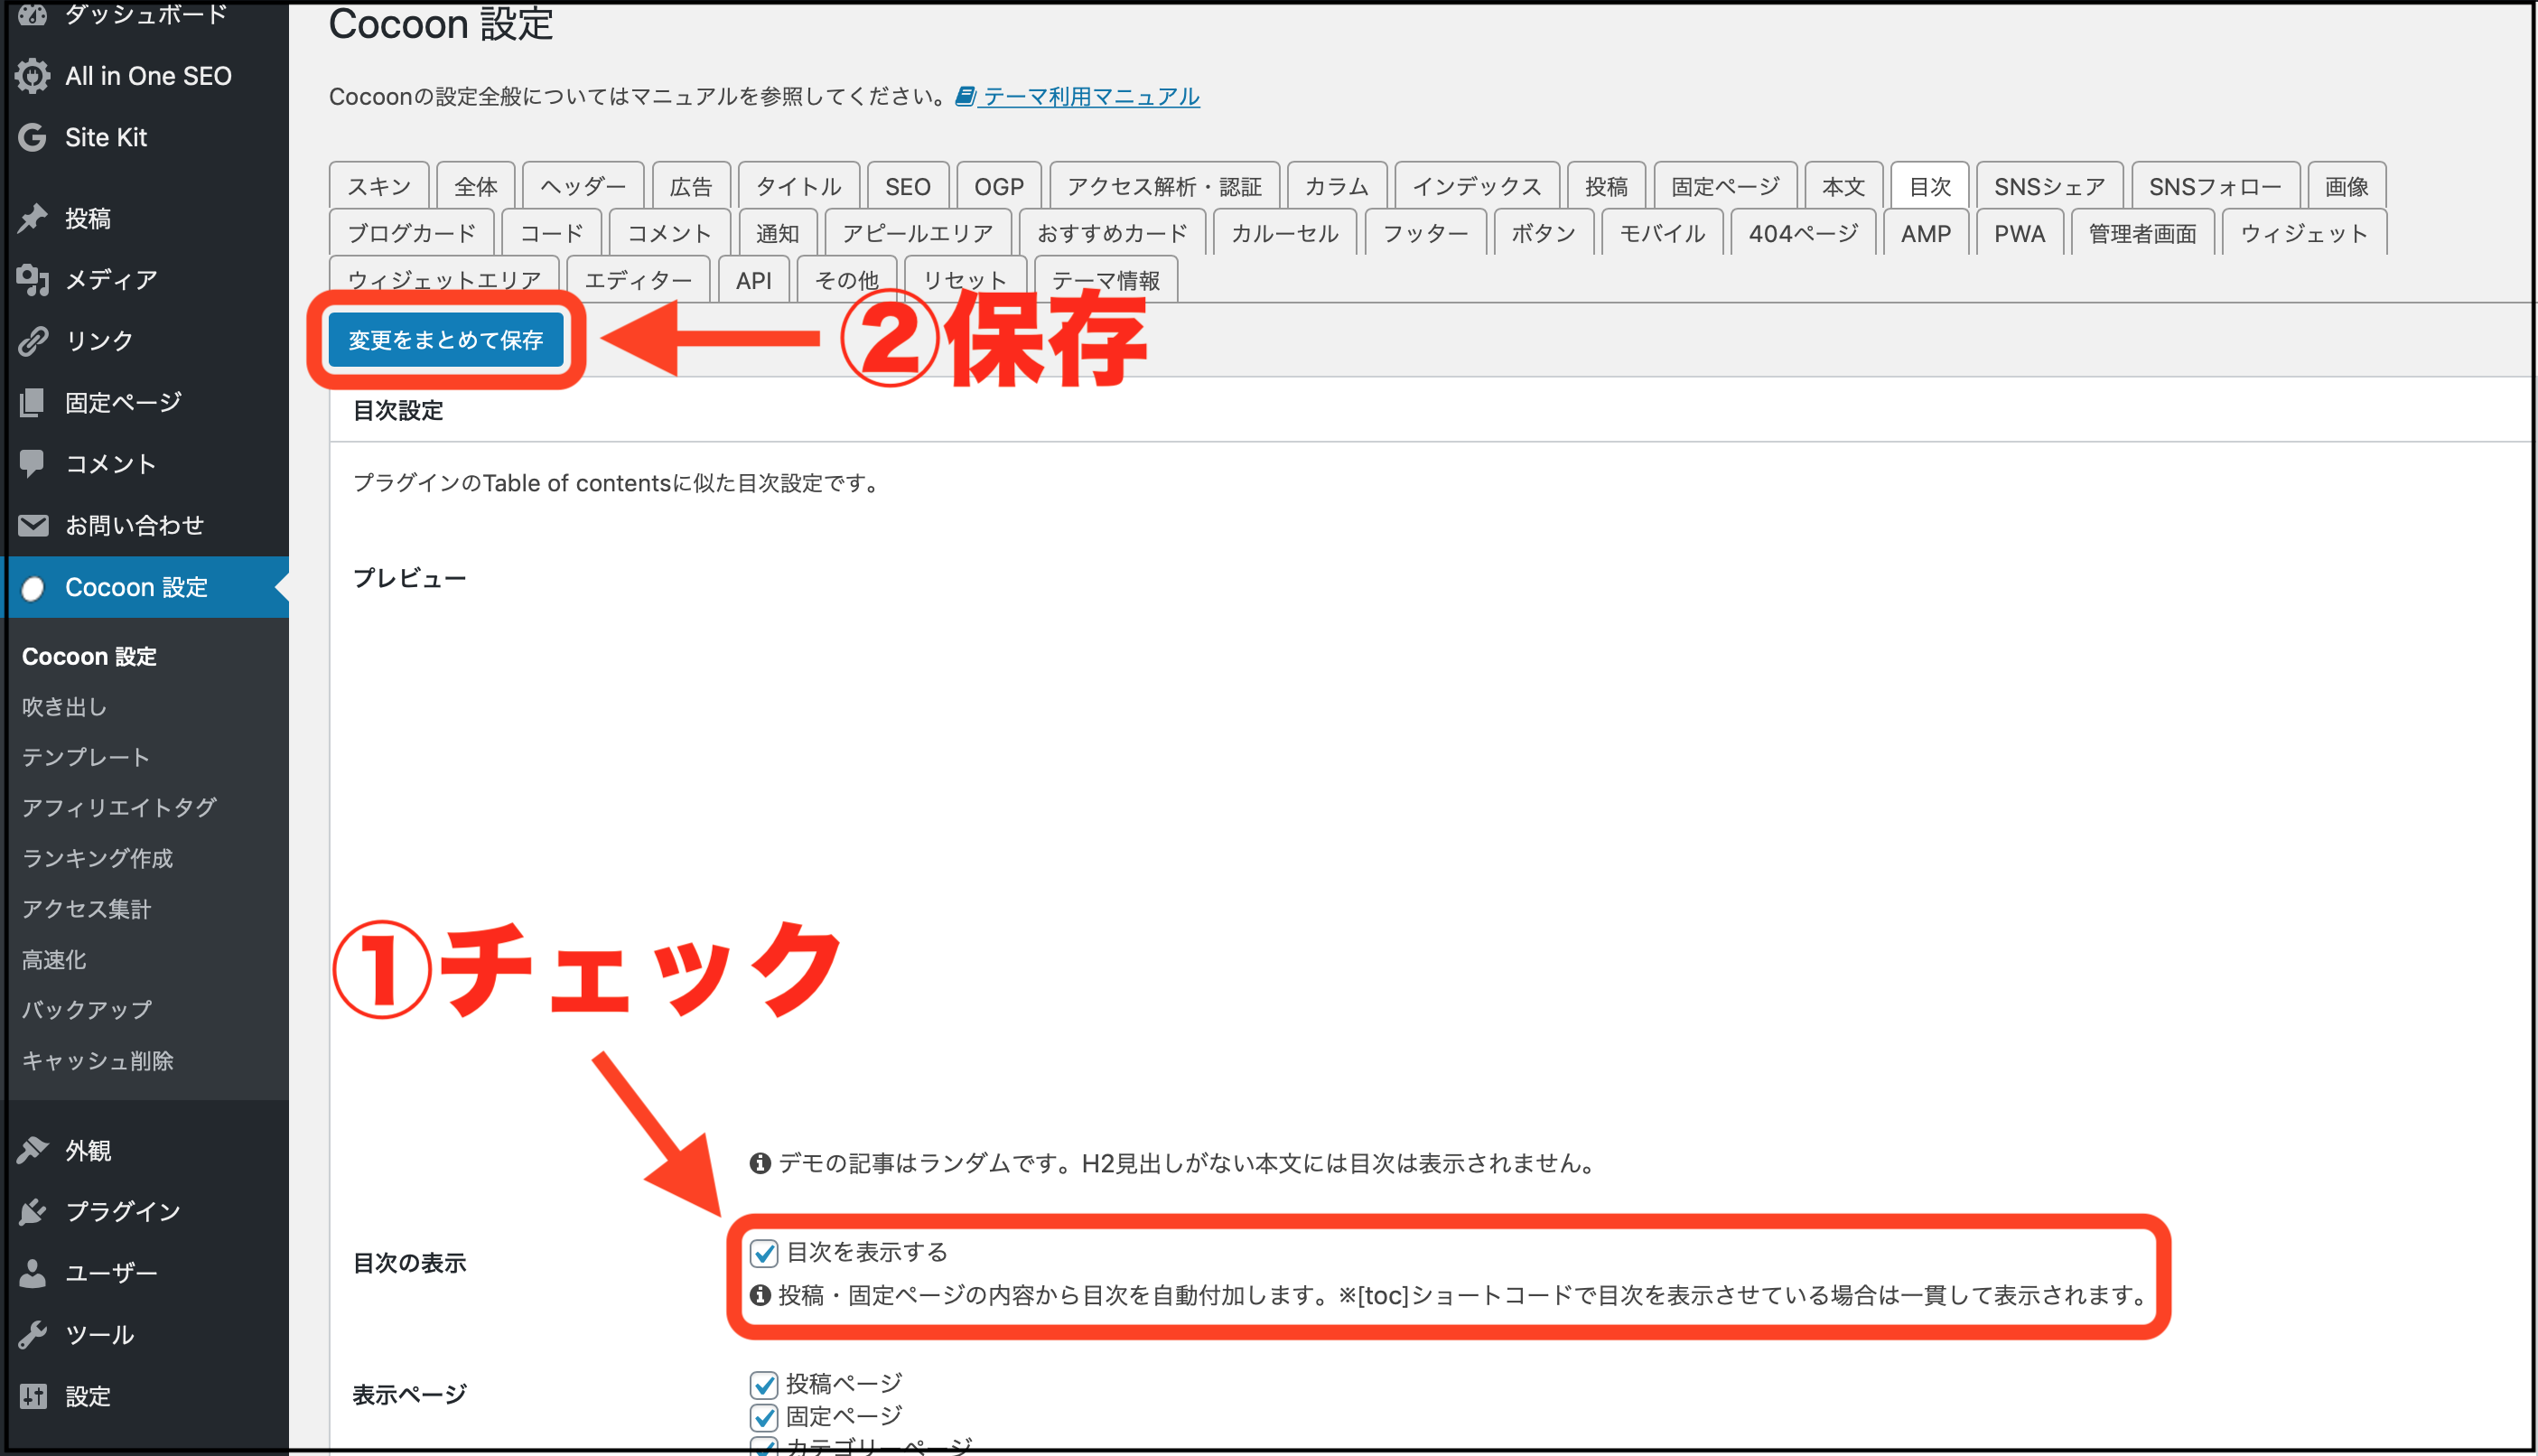Toggle the 目次を表示する checkbox
The width and height of the screenshot is (2538, 1456).
764,1252
